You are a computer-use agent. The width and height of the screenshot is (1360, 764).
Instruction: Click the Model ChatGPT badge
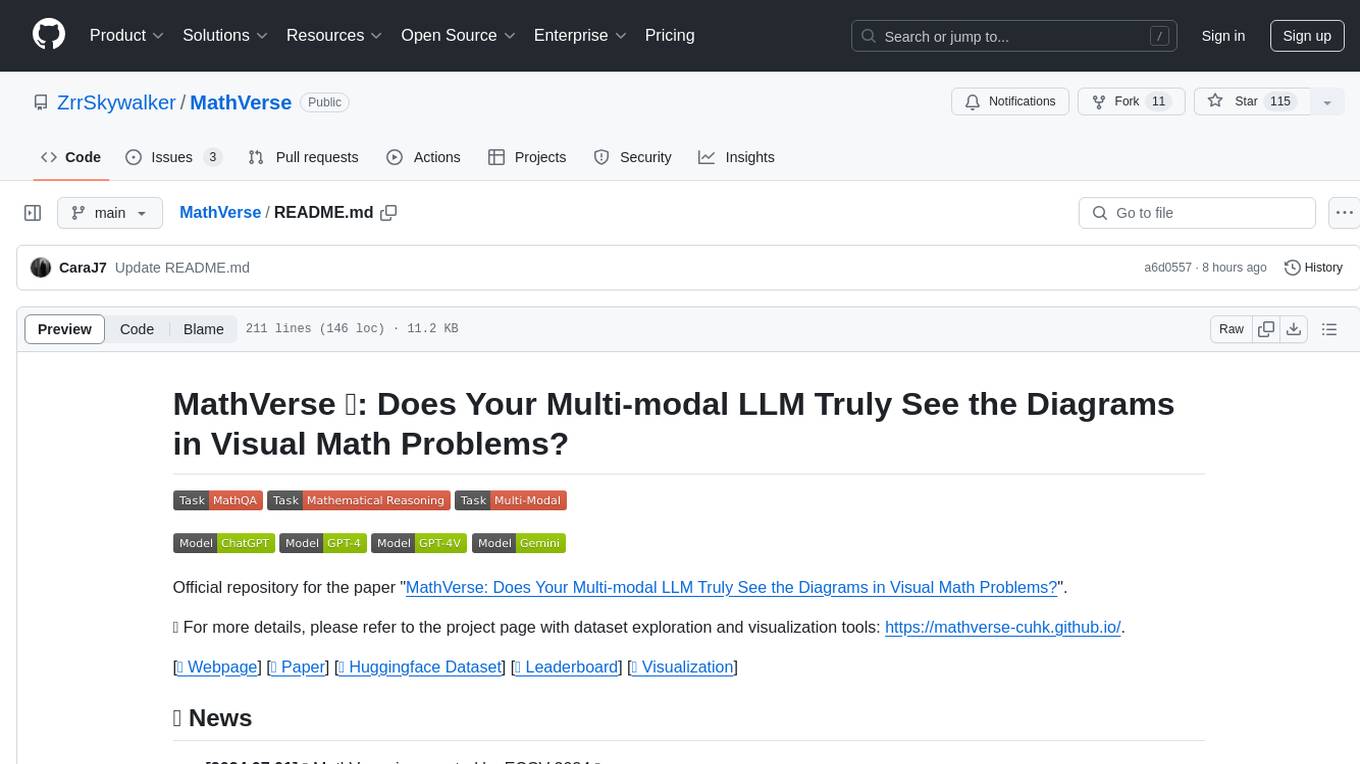click(x=224, y=543)
